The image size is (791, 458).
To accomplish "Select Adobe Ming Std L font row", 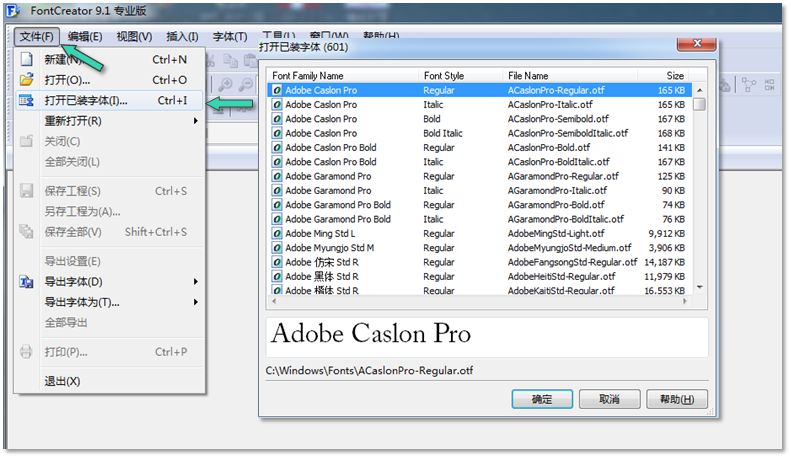I will pos(479,234).
